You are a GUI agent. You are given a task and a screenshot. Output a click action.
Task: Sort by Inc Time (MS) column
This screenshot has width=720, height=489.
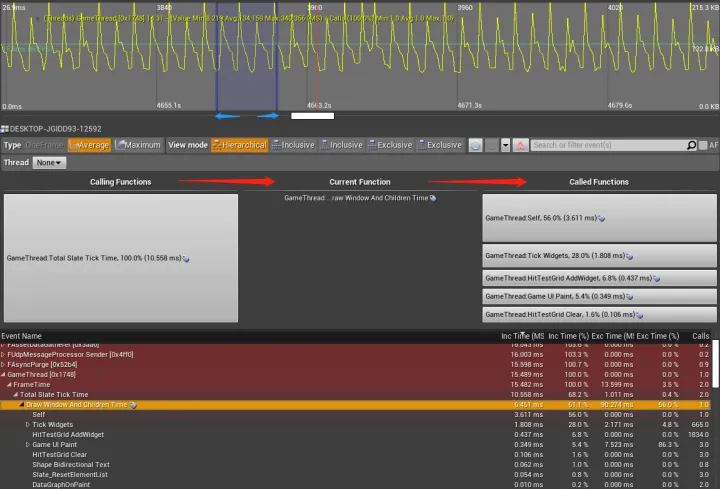[x=523, y=336]
